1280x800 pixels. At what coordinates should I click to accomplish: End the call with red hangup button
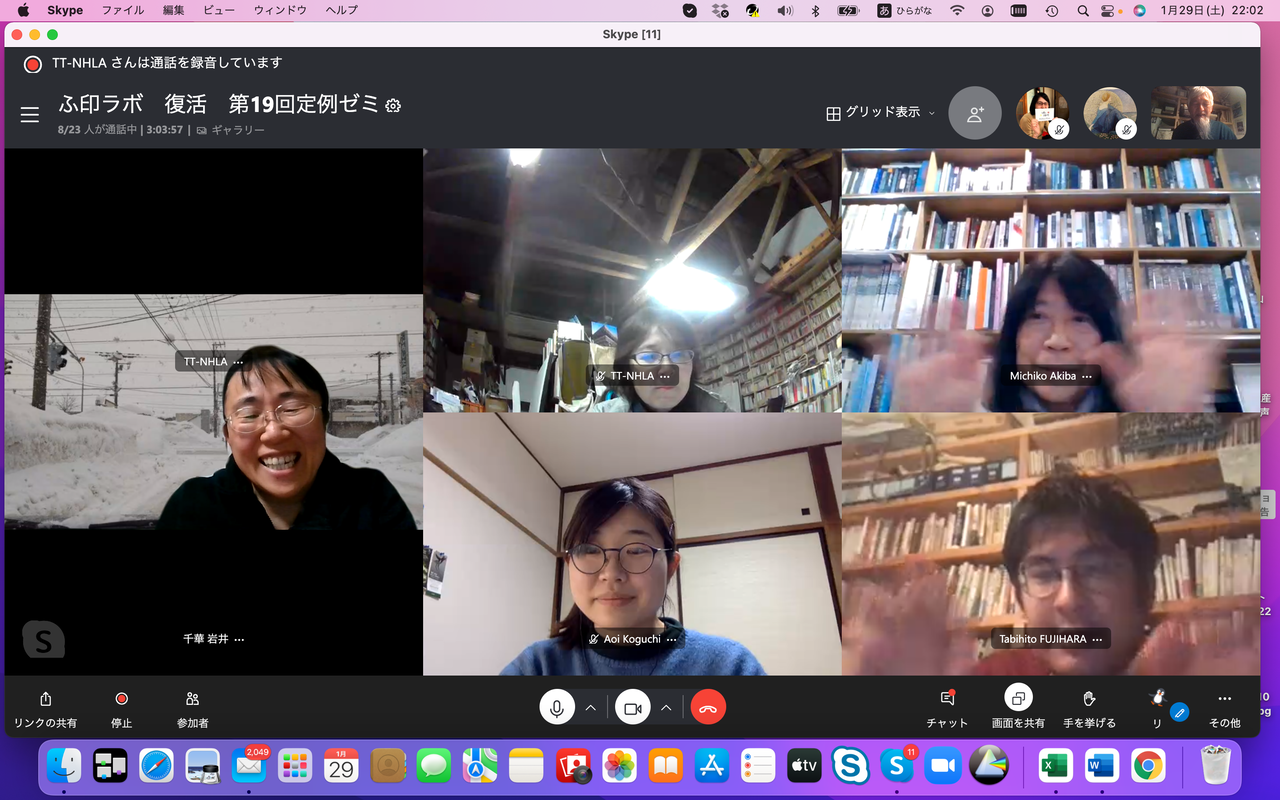click(708, 708)
